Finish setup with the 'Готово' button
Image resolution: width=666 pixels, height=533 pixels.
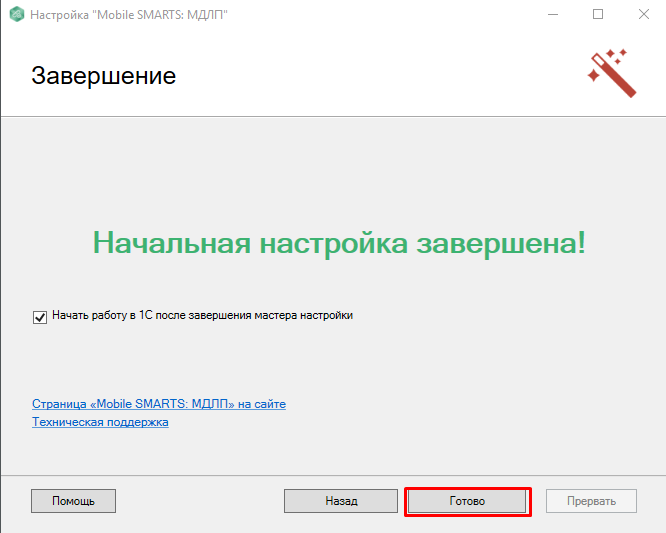(x=467, y=501)
